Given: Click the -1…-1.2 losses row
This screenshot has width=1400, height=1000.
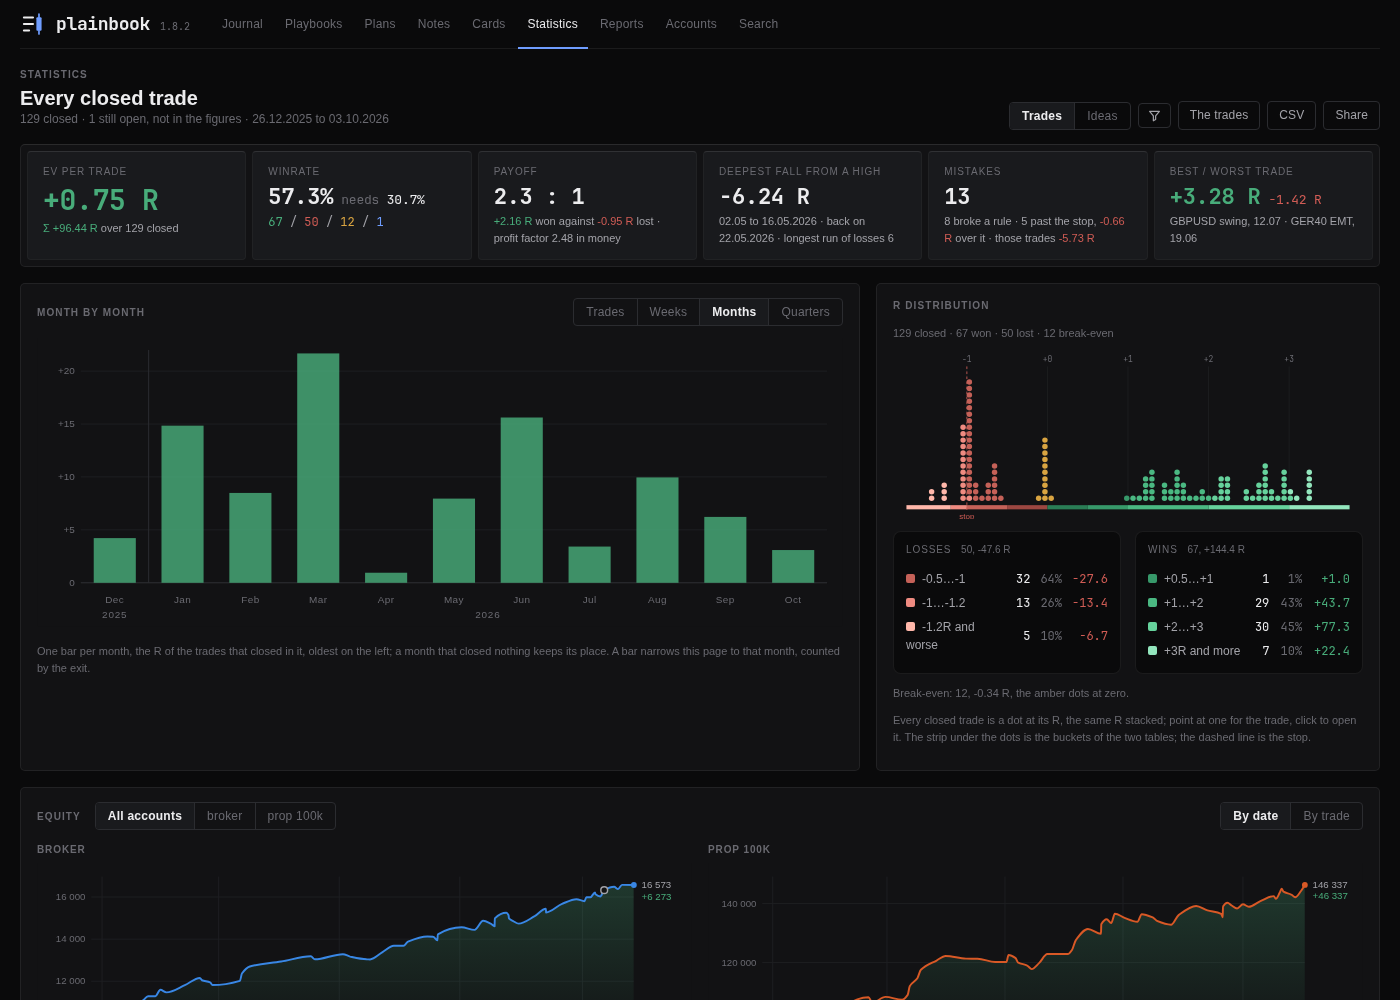Looking at the screenshot, I should pyautogui.click(x=1007, y=603).
